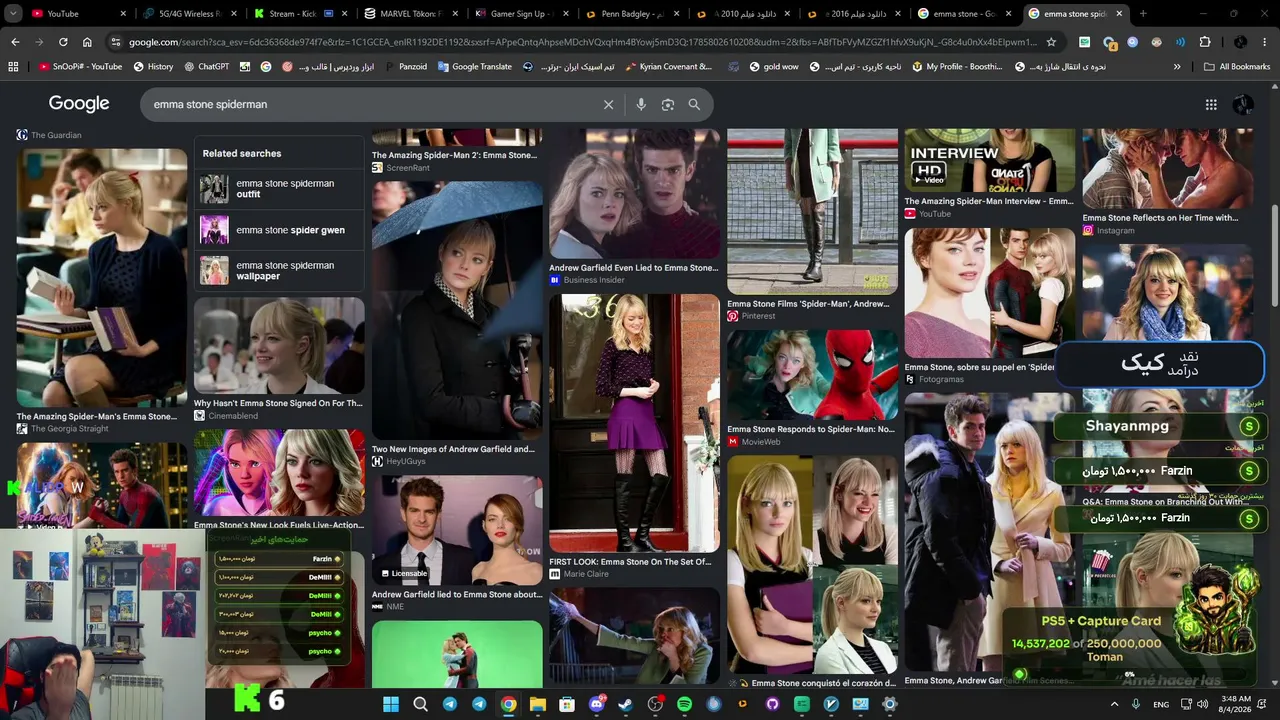The height and width of the screenshot is (720, 1280).
Task: Open Windows taskbar search
Action: (x=420, y=704)
